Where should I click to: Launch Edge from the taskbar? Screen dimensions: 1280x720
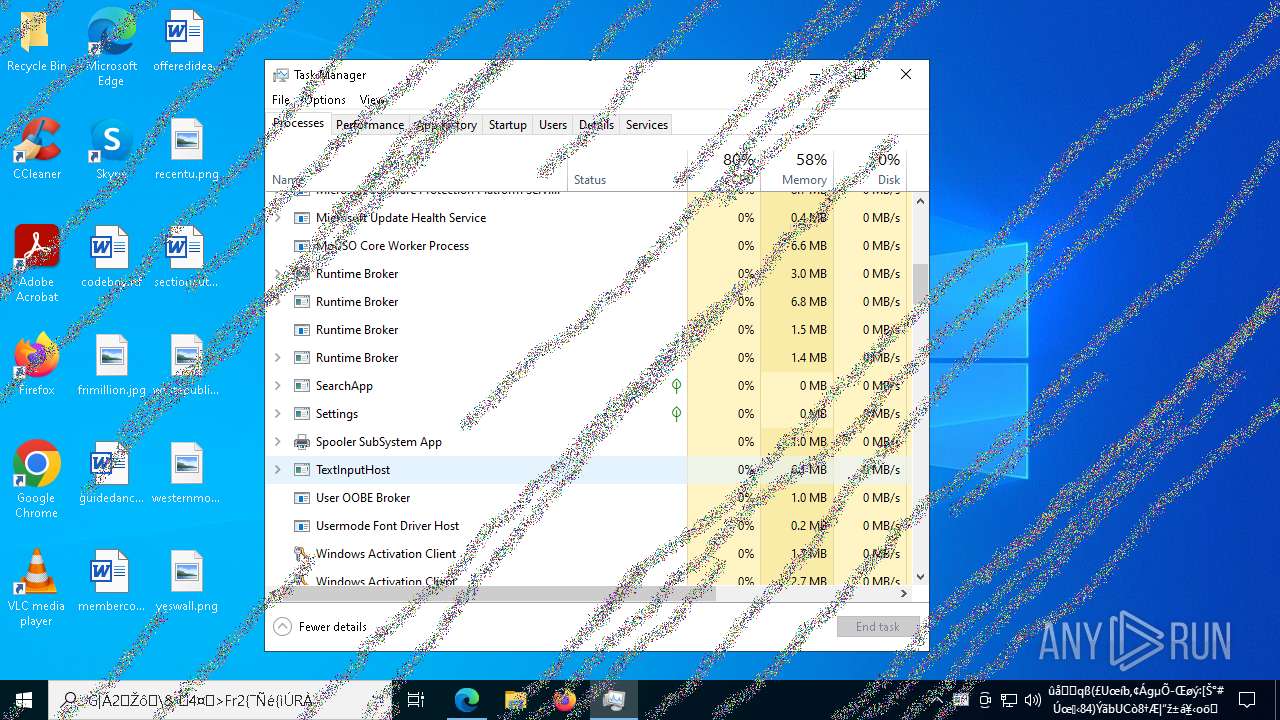(x=467, y=700)
